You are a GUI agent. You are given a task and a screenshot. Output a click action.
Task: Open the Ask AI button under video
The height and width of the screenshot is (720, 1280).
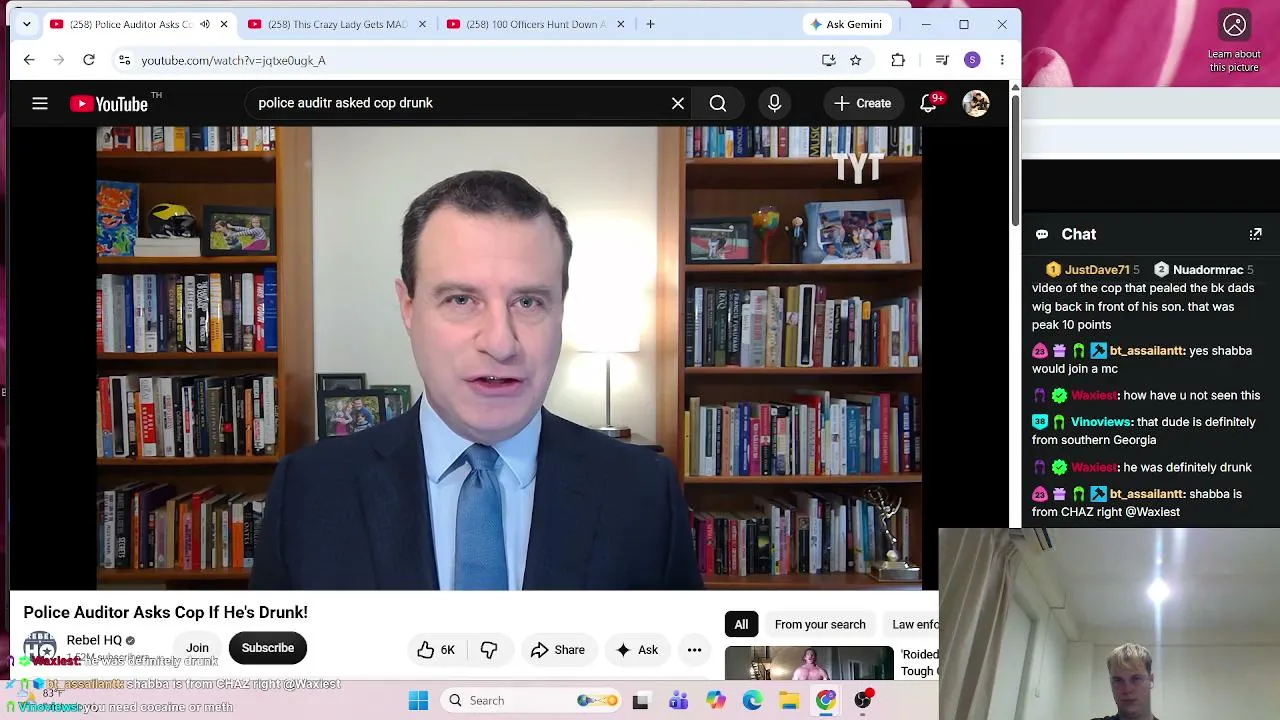637,650
